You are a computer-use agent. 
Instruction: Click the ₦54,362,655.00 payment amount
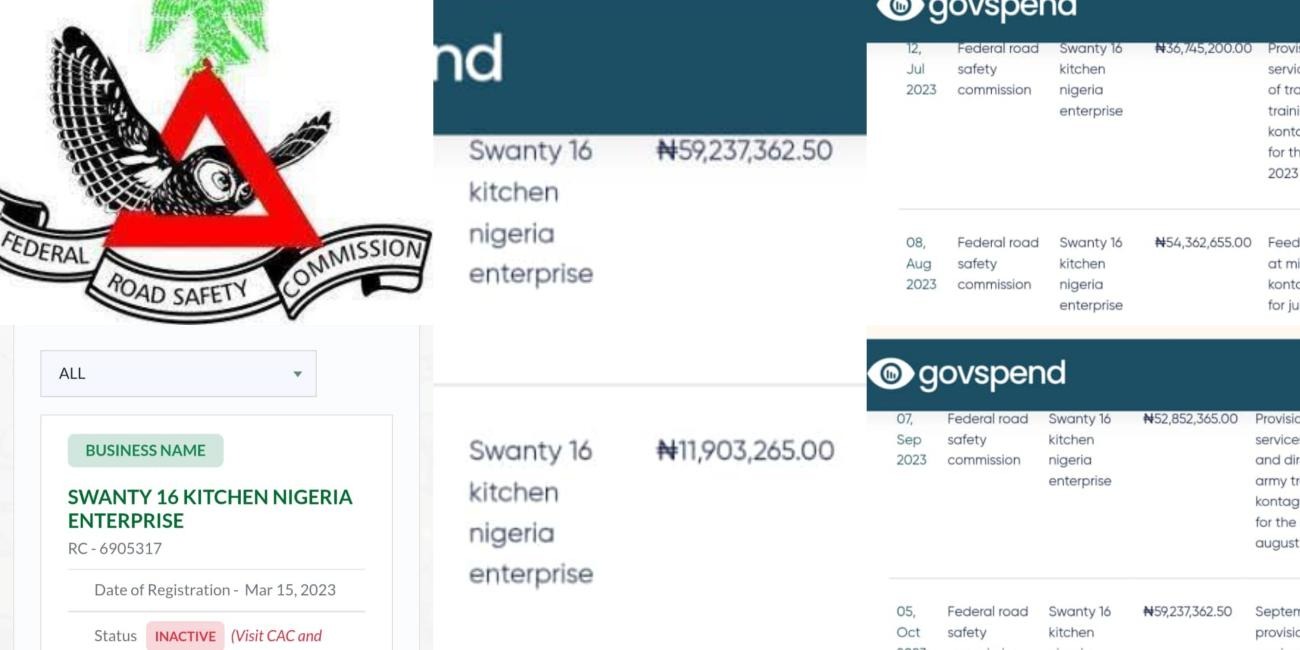point(1203,243)
